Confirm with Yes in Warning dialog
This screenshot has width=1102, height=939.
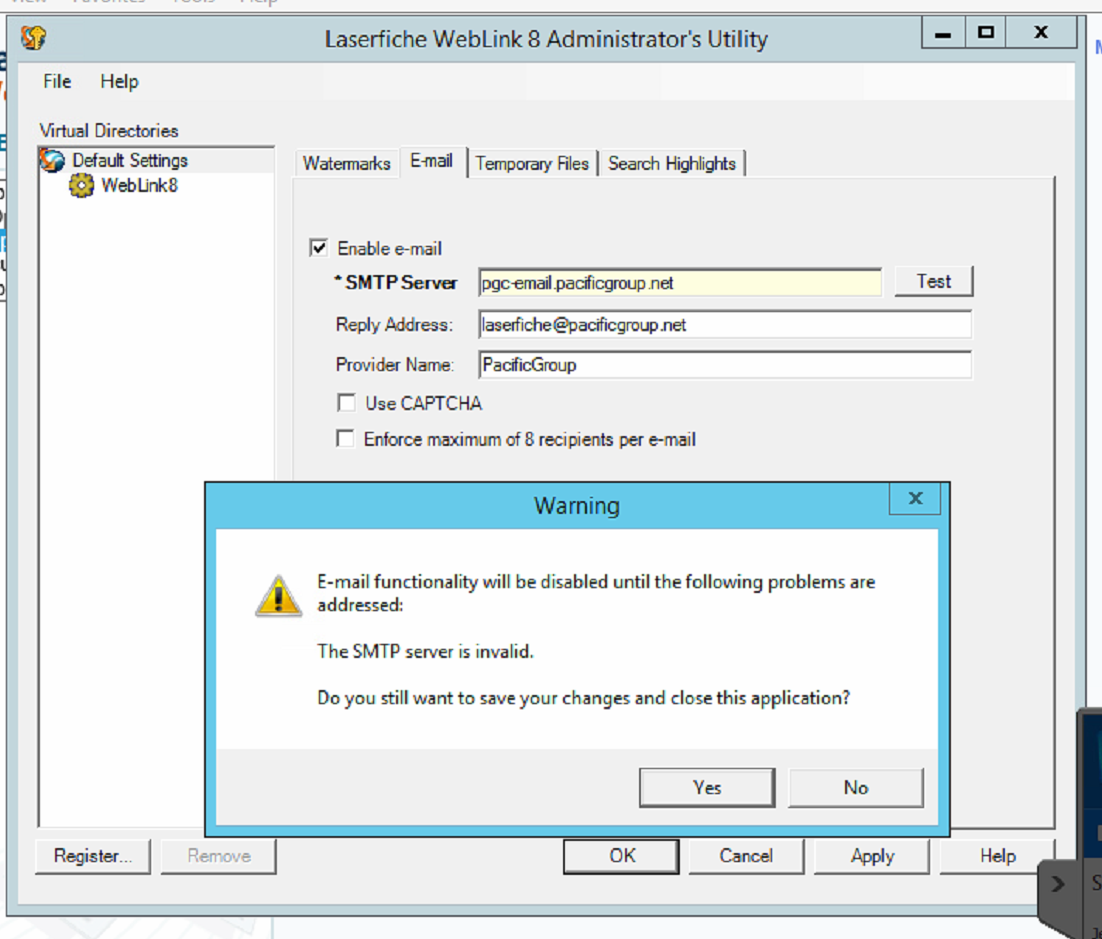707,787
